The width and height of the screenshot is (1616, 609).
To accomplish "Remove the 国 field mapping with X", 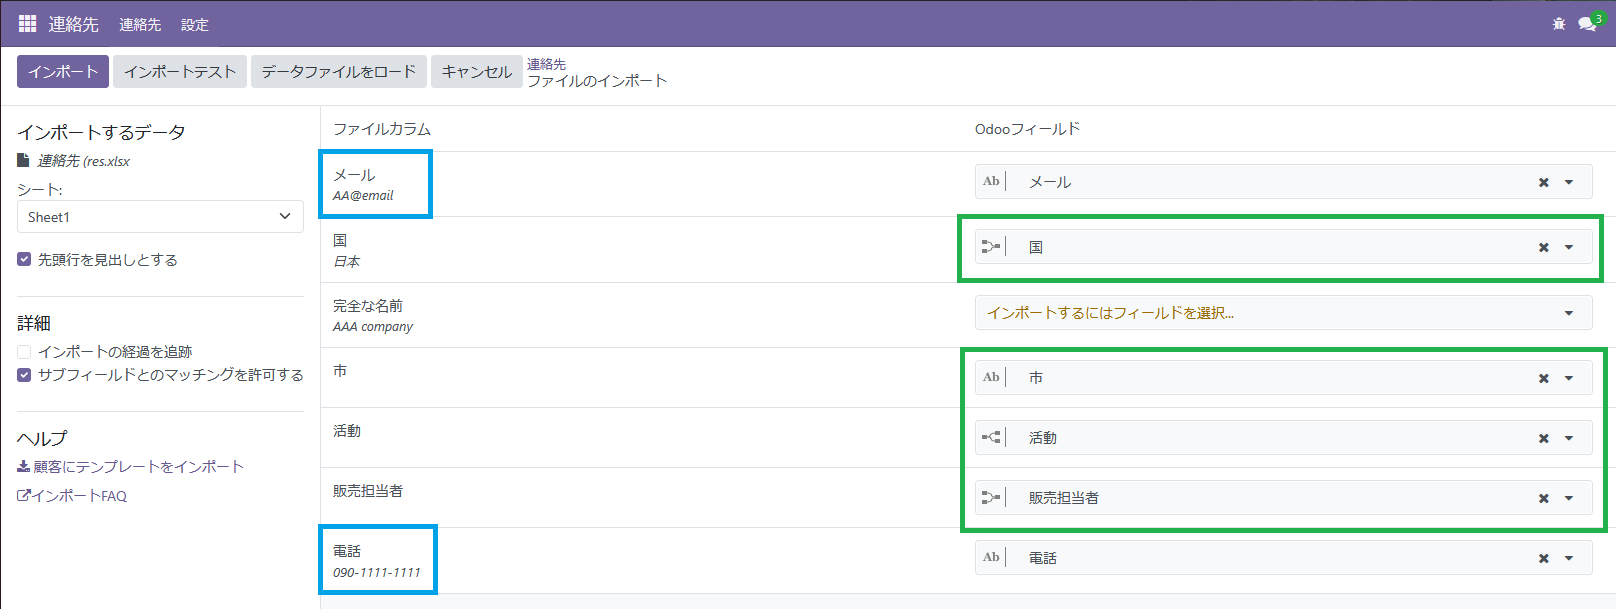I will pos(1543,247).
